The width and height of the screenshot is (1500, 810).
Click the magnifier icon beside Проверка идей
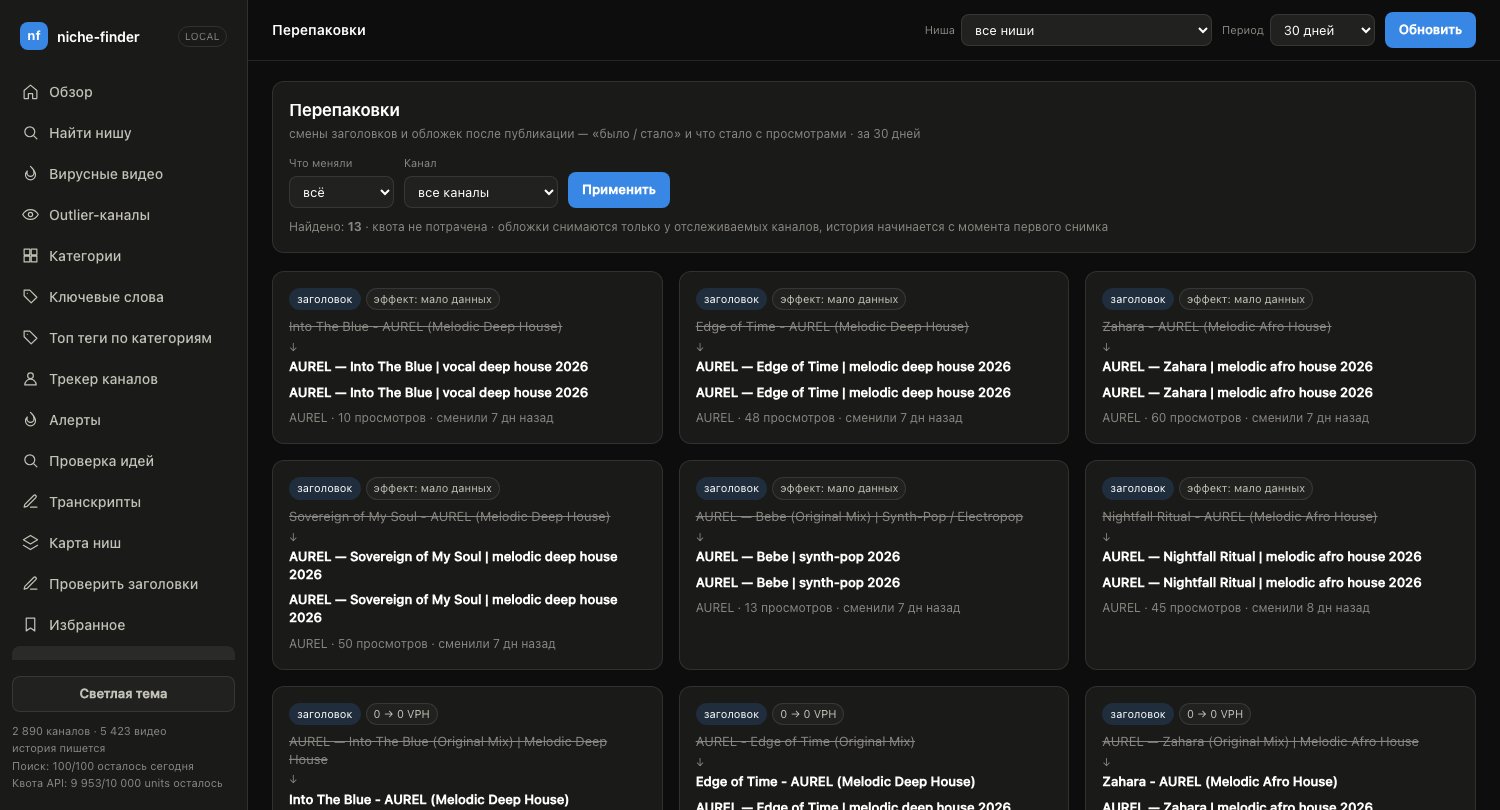coord(30,461)
